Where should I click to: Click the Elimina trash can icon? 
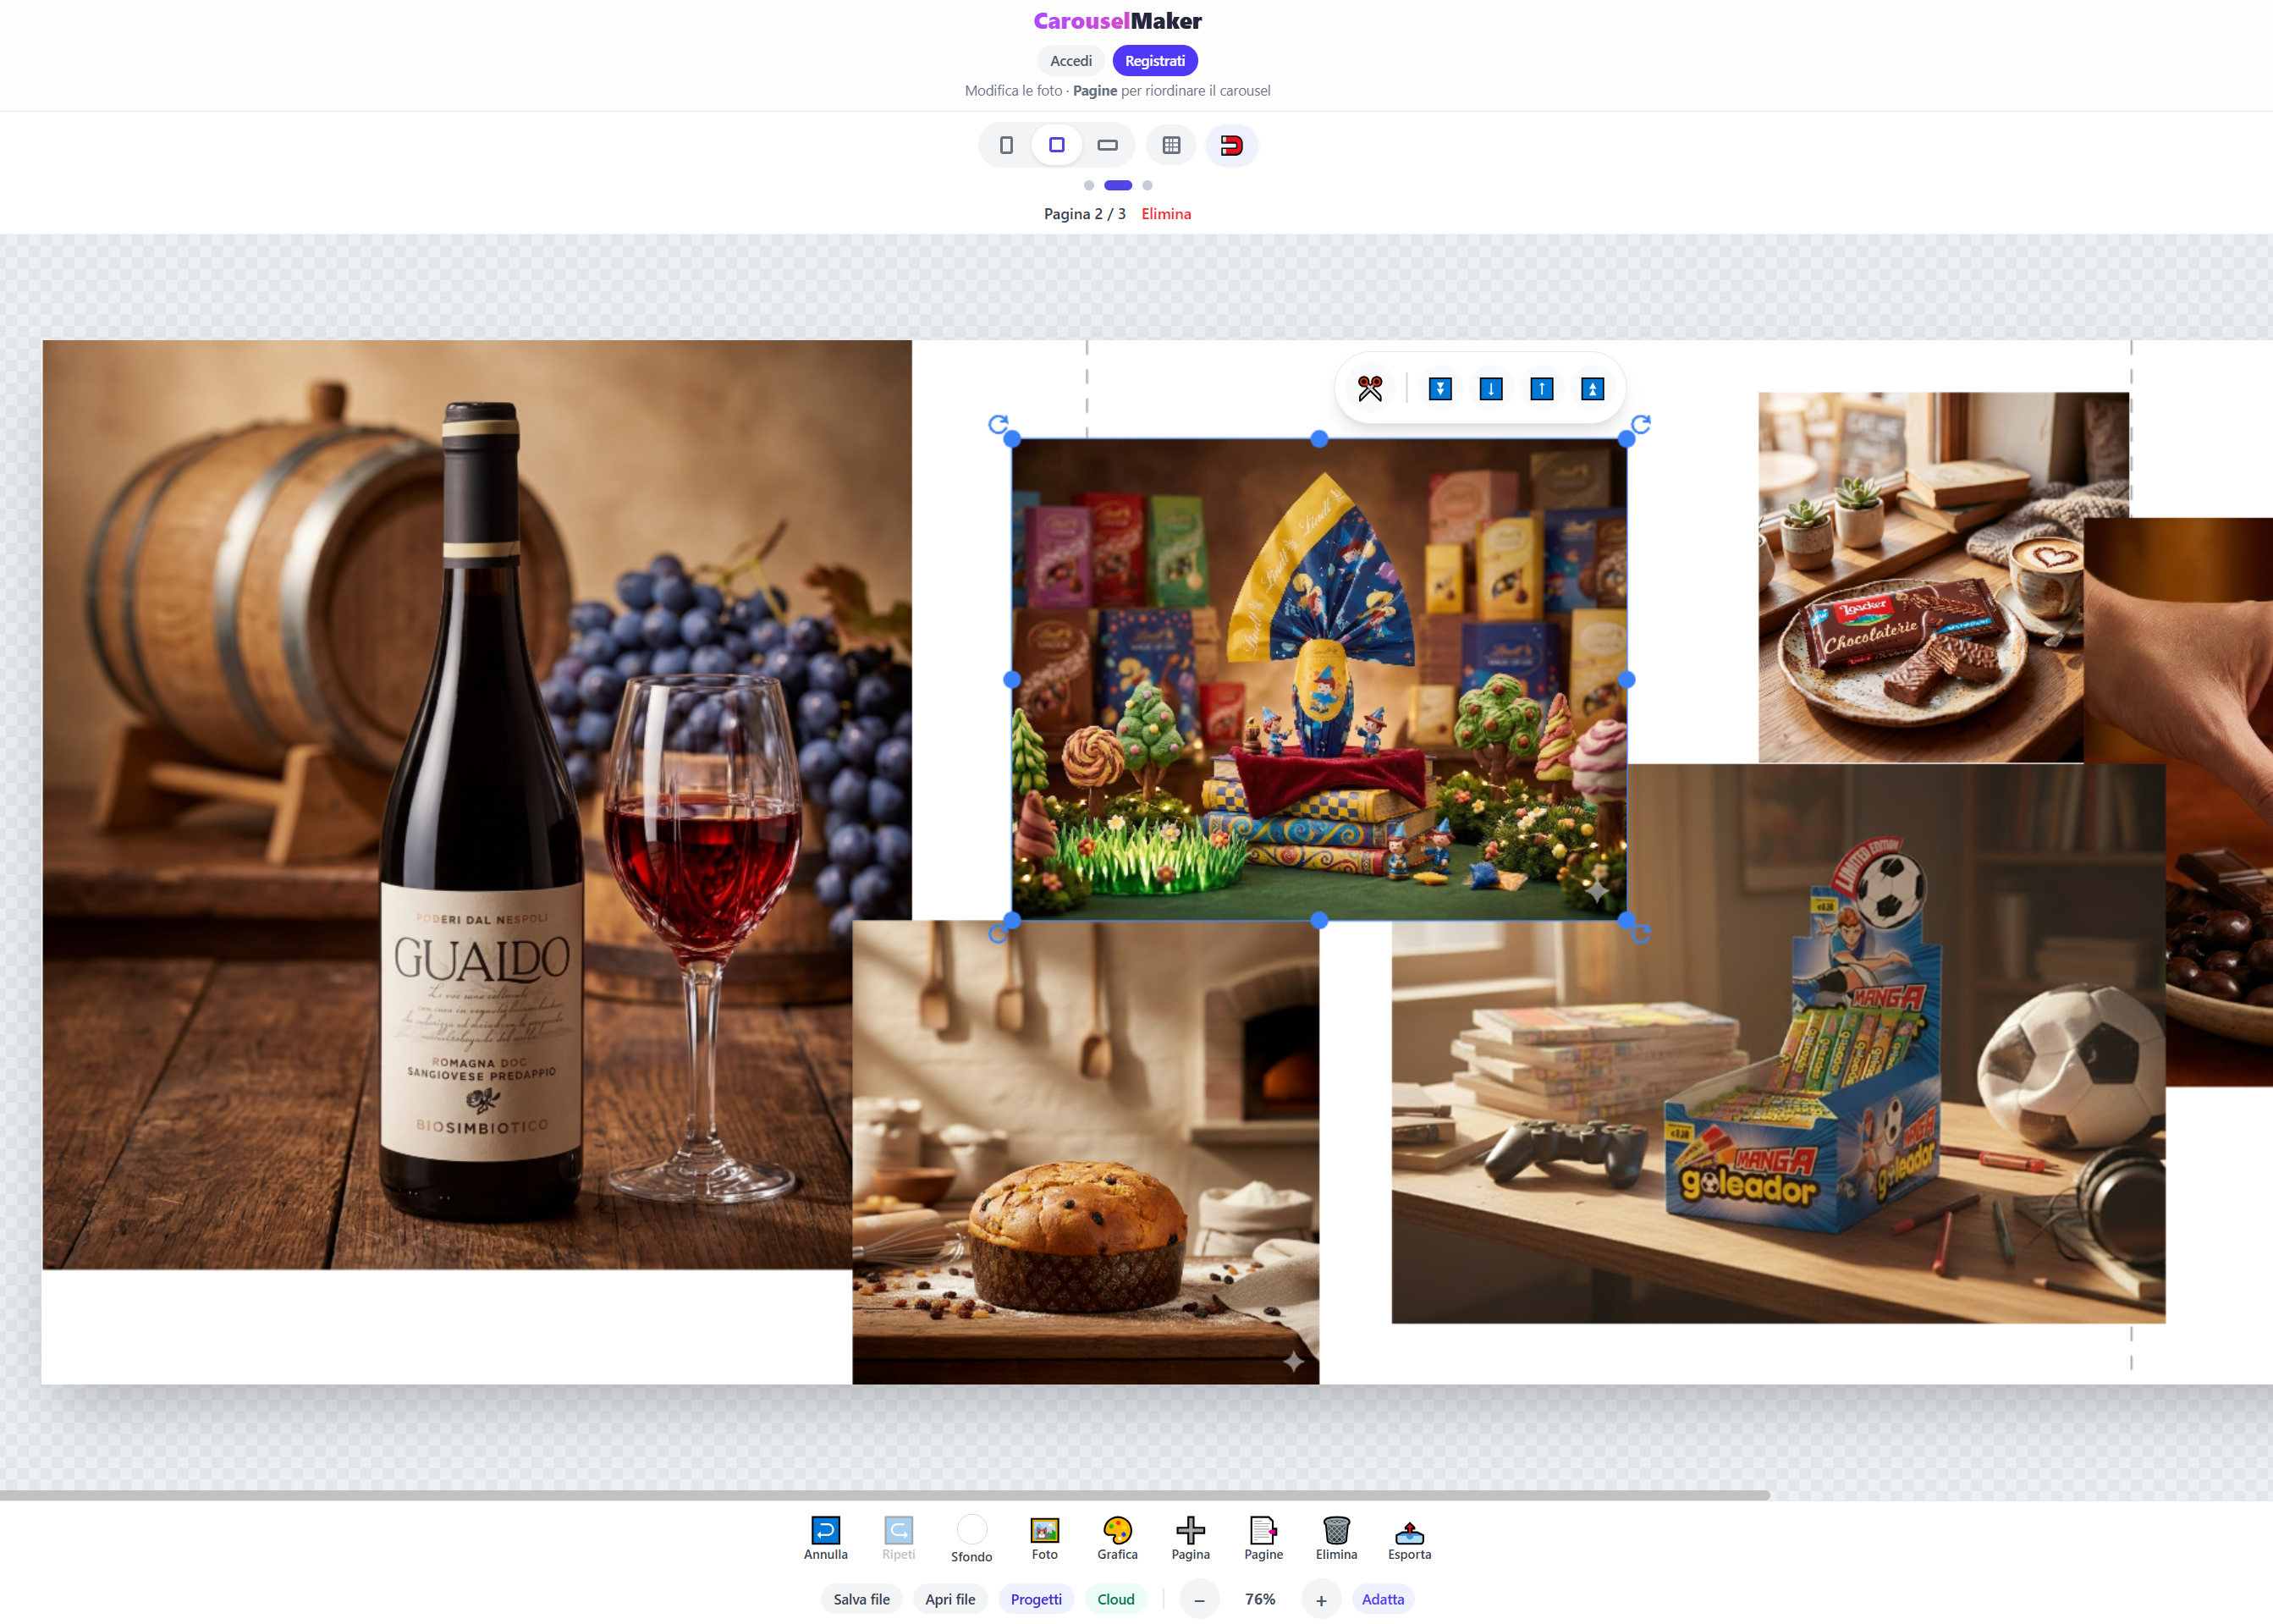(x=1336, y=1529)
